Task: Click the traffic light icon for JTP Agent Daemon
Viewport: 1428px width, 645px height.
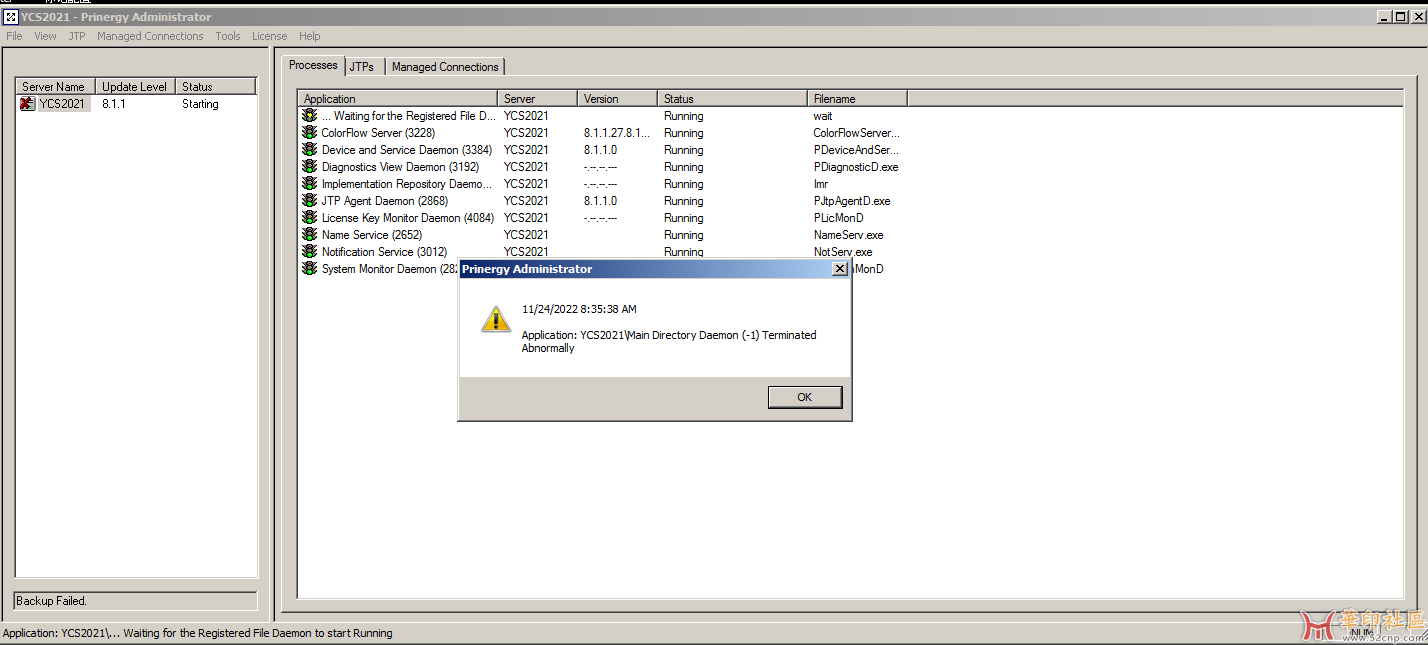Action: coord(310,201)
